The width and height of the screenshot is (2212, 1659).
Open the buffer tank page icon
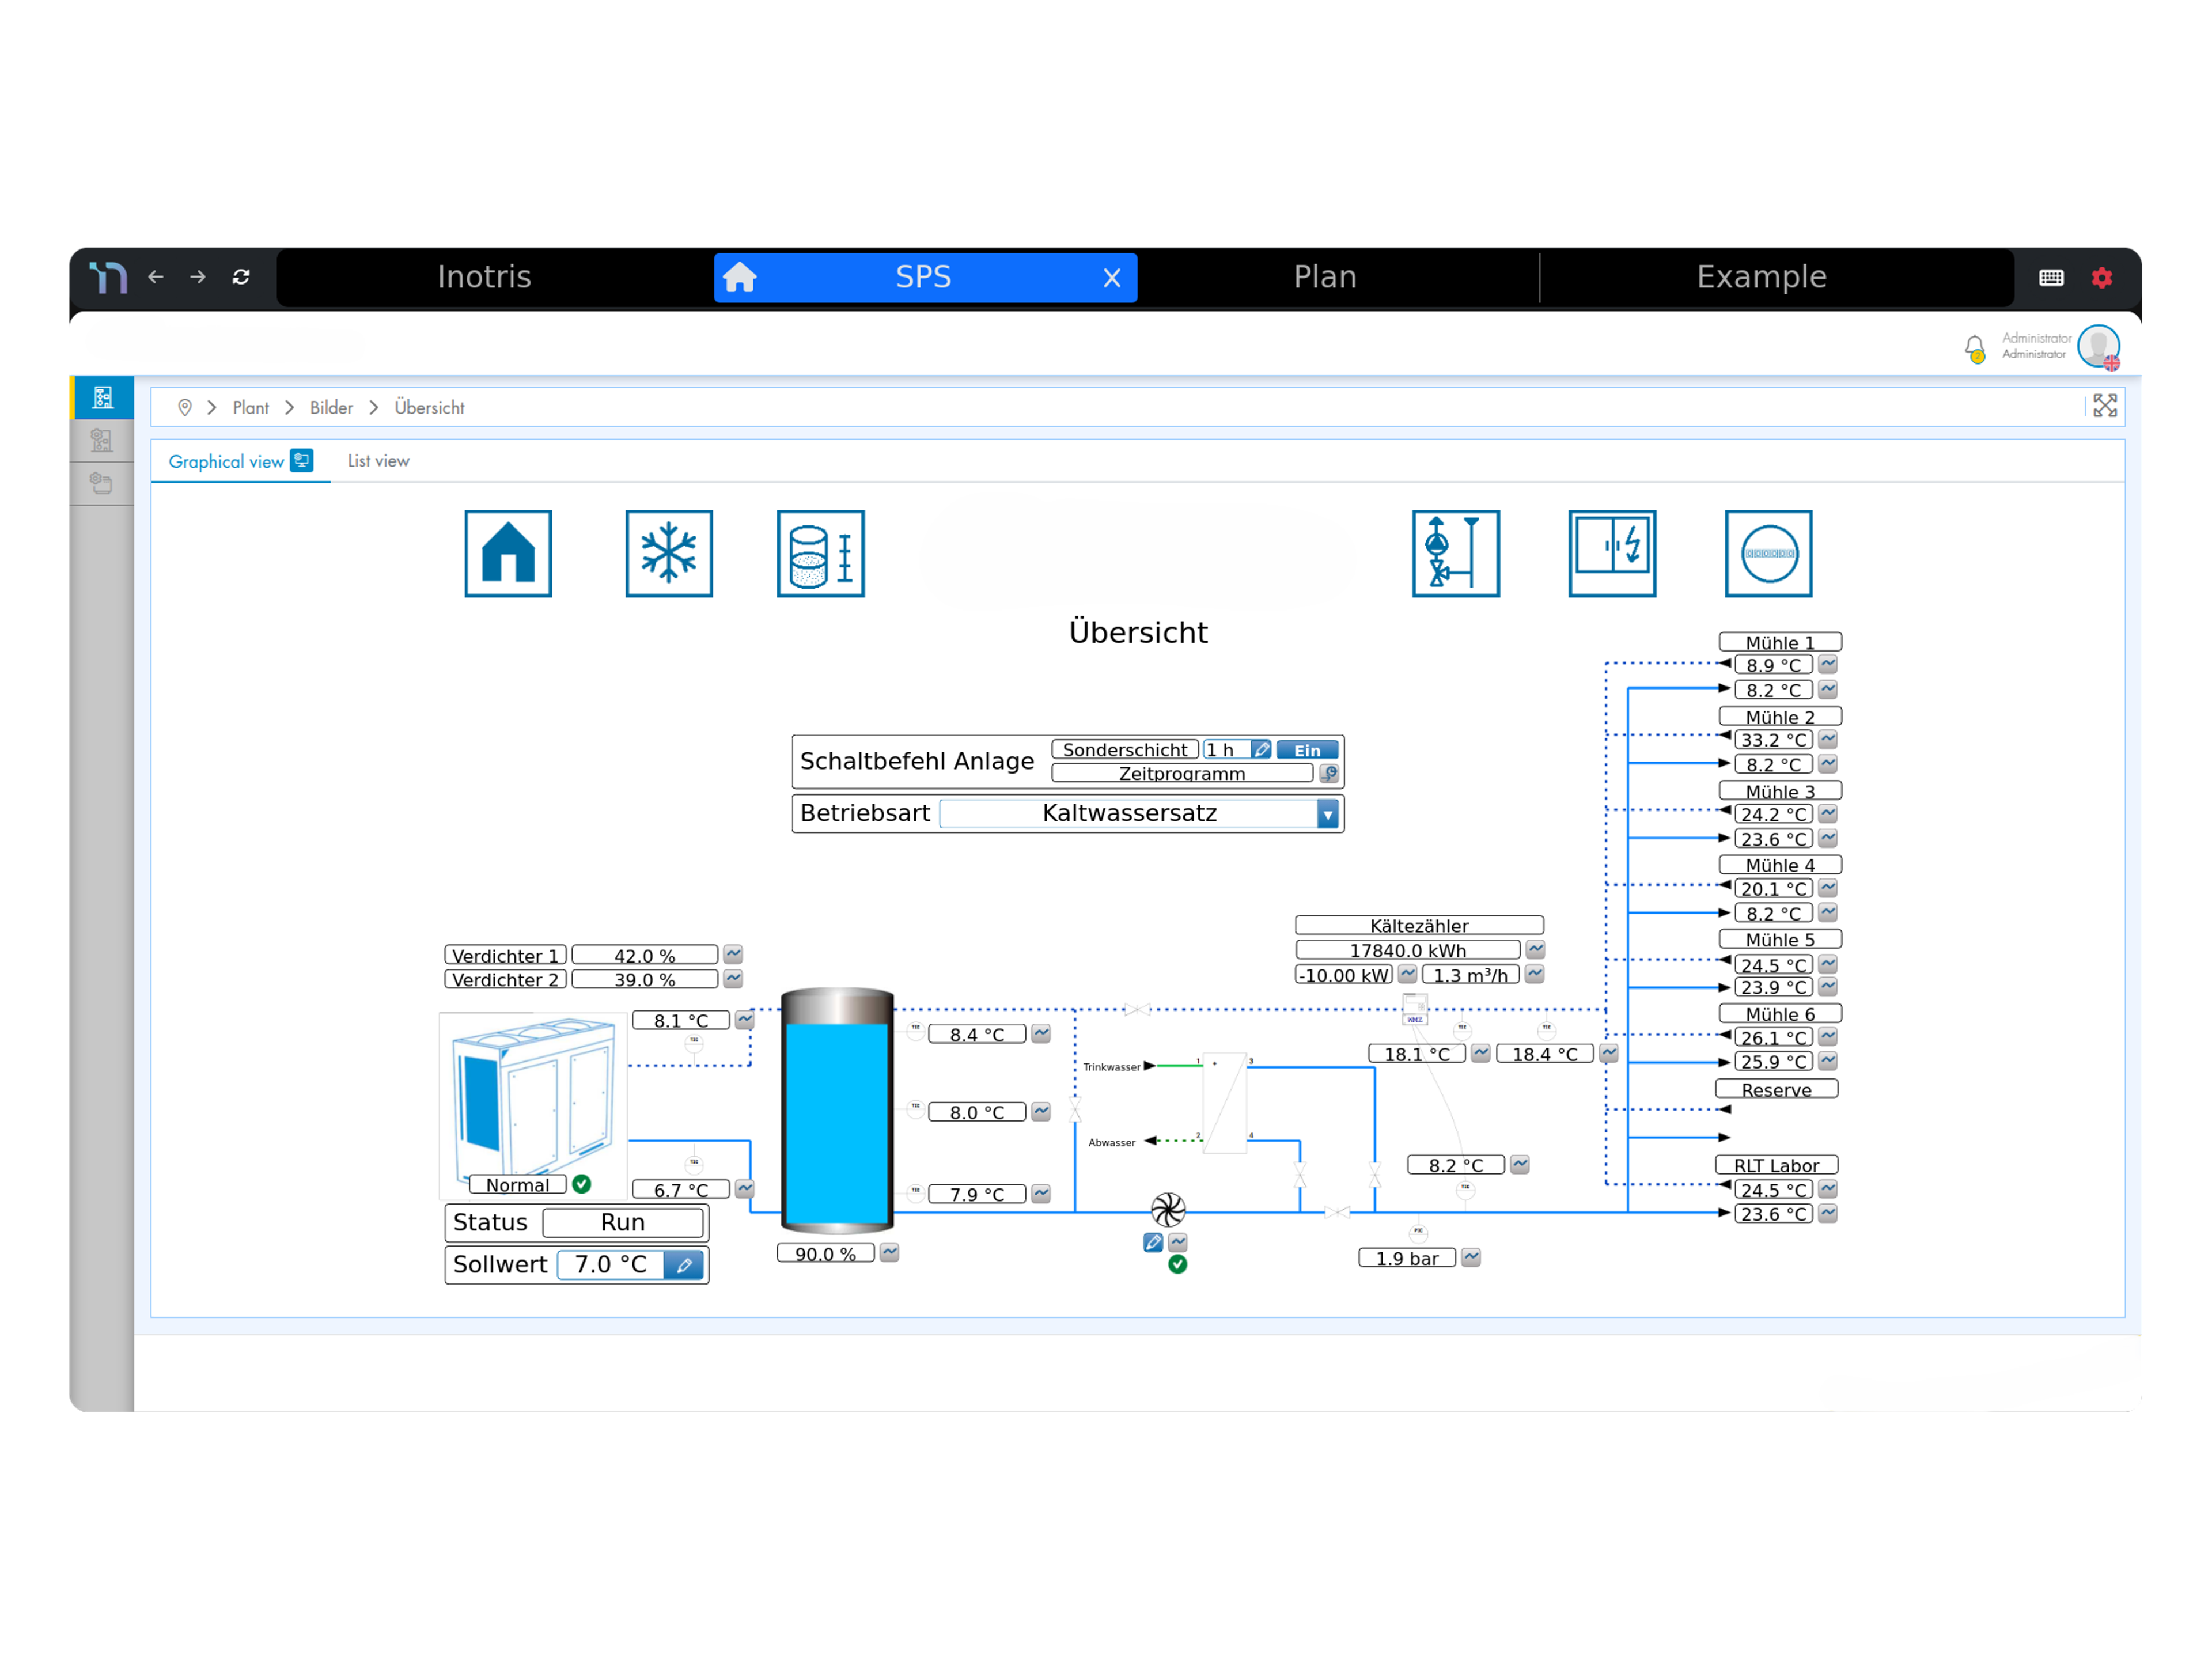pos(820,554)
